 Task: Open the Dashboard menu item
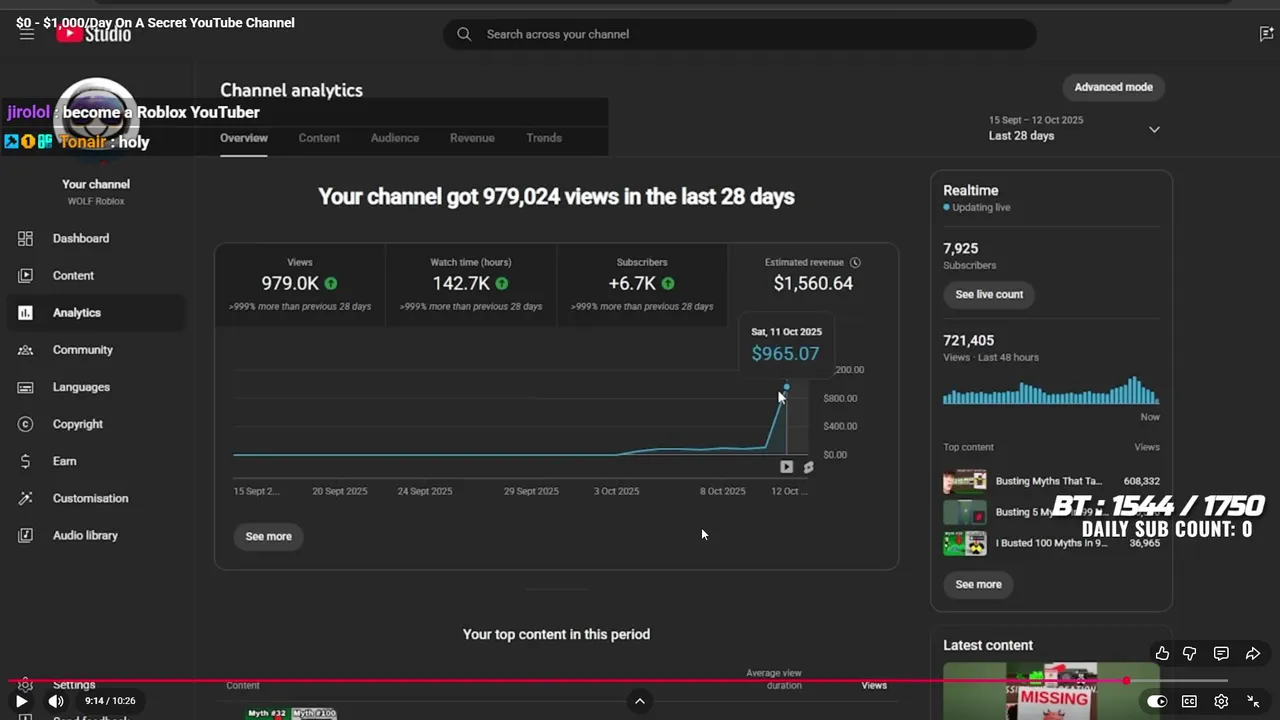95,238
